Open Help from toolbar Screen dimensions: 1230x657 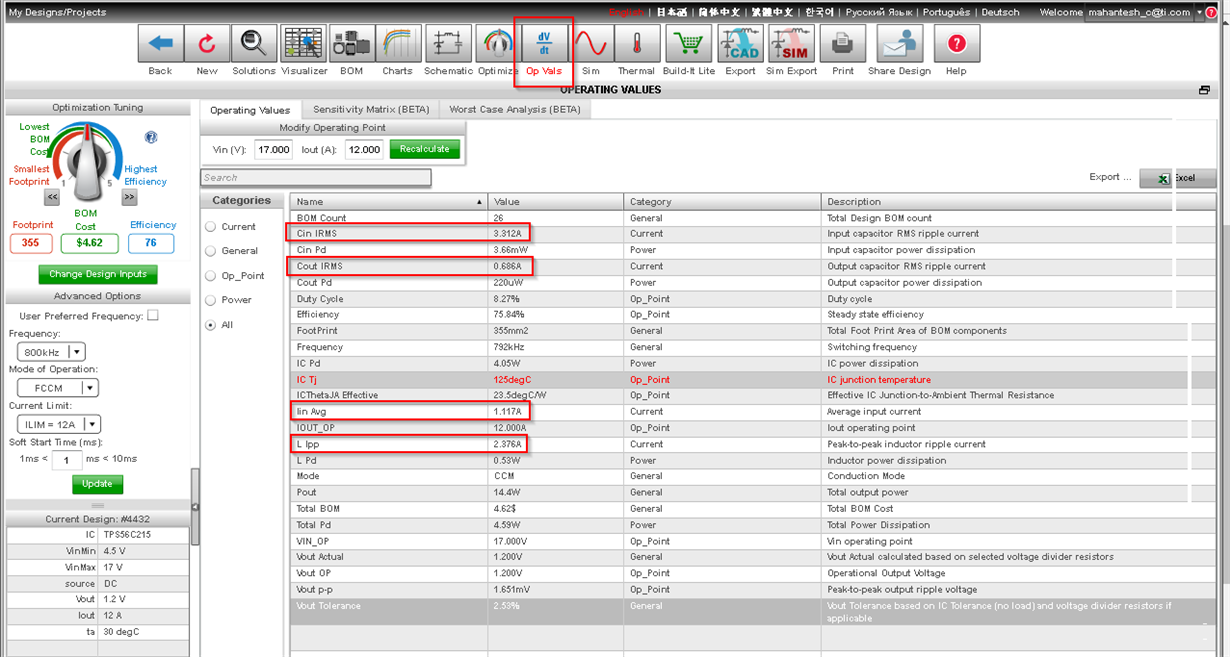coord(957,44)
